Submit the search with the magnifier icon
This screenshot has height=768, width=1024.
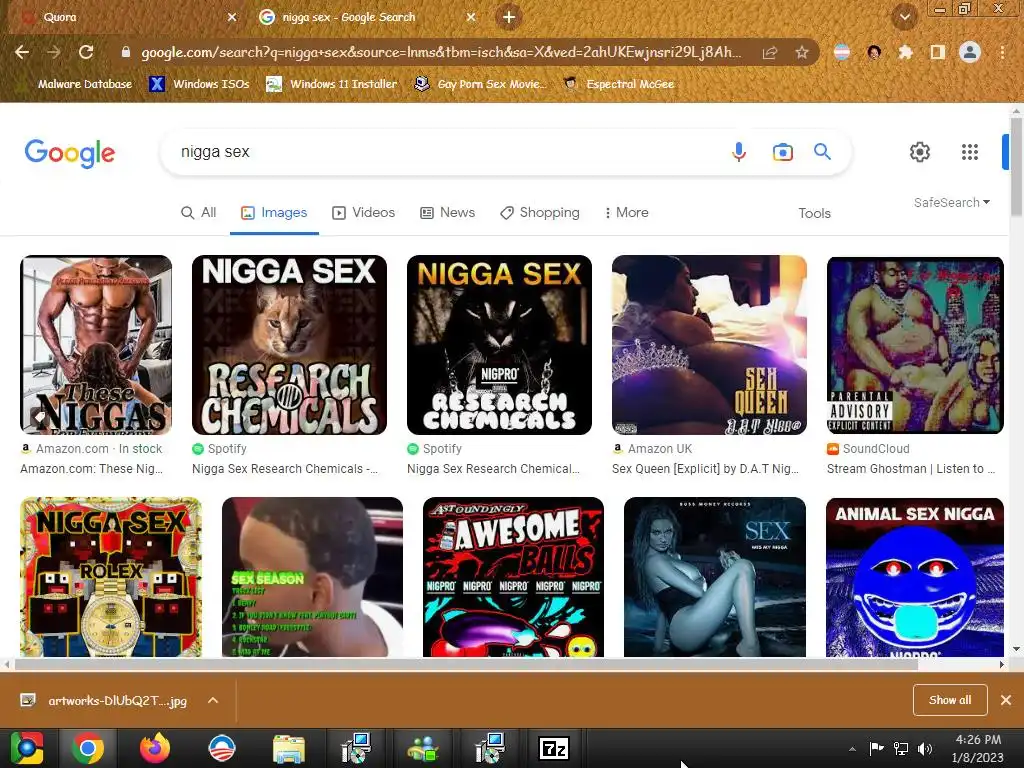pyautogui.click(x=822, y=152)
